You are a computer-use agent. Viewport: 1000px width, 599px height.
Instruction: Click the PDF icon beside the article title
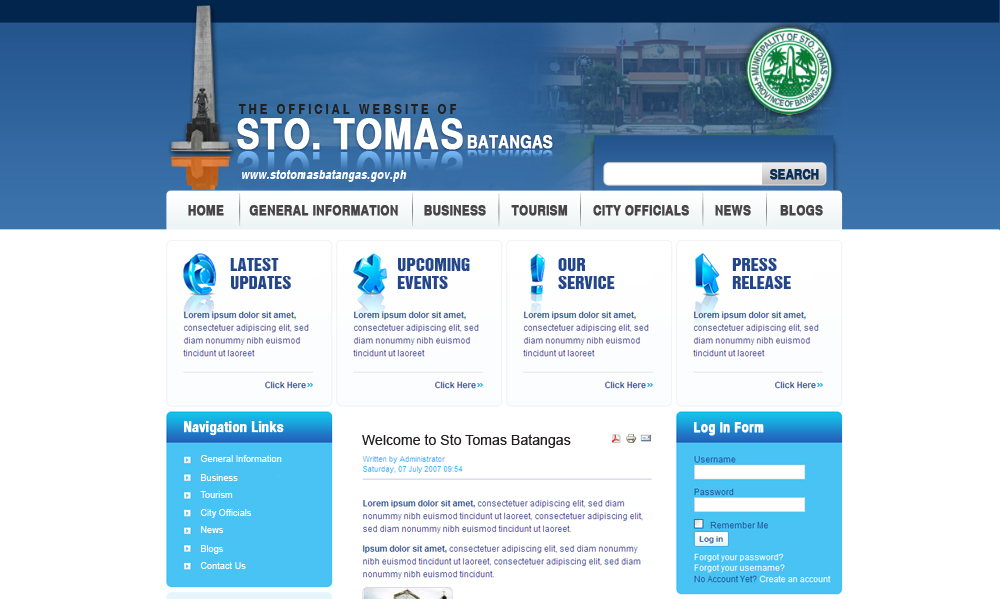tap(617, 438)
